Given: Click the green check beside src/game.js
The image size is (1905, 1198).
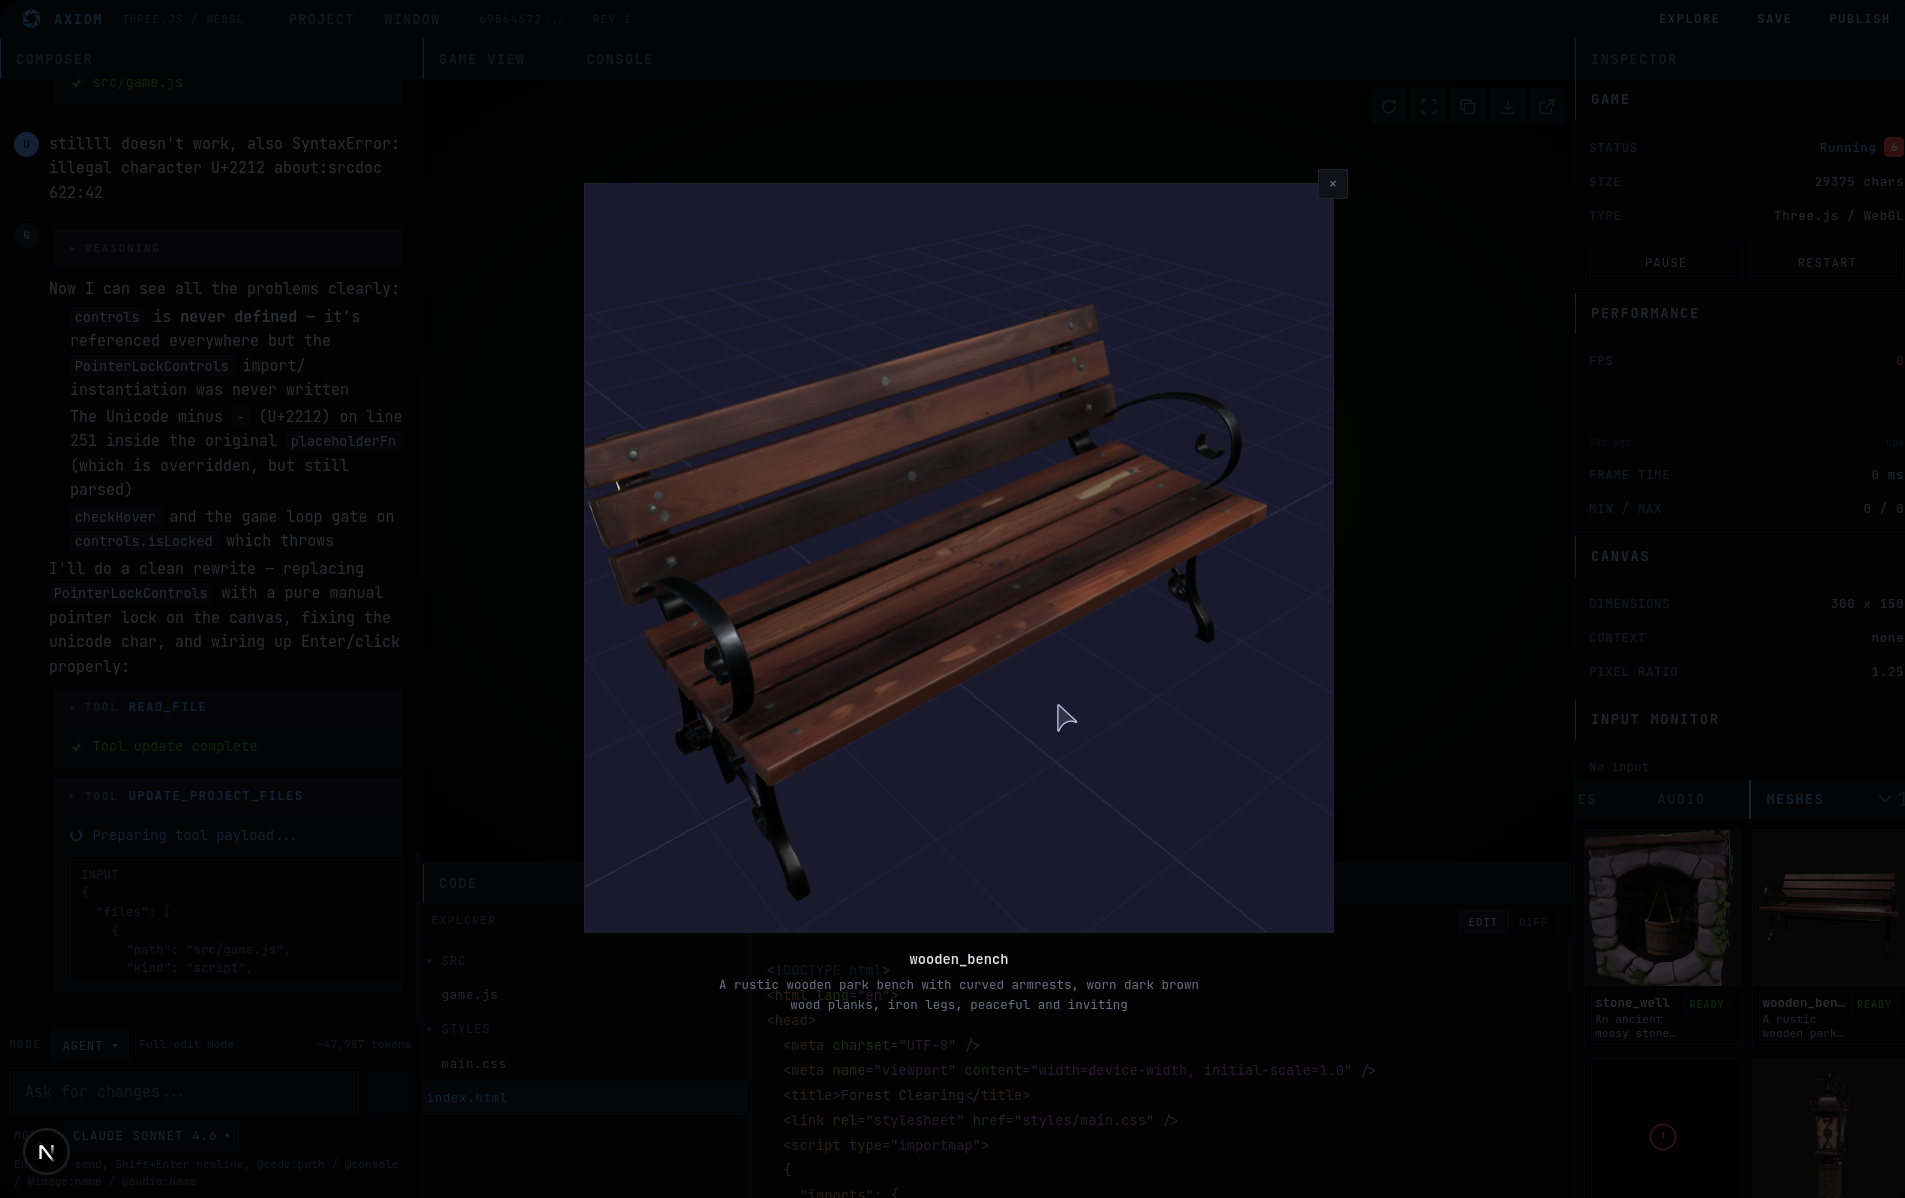Looking at the screenshot, I should [77, 83].
